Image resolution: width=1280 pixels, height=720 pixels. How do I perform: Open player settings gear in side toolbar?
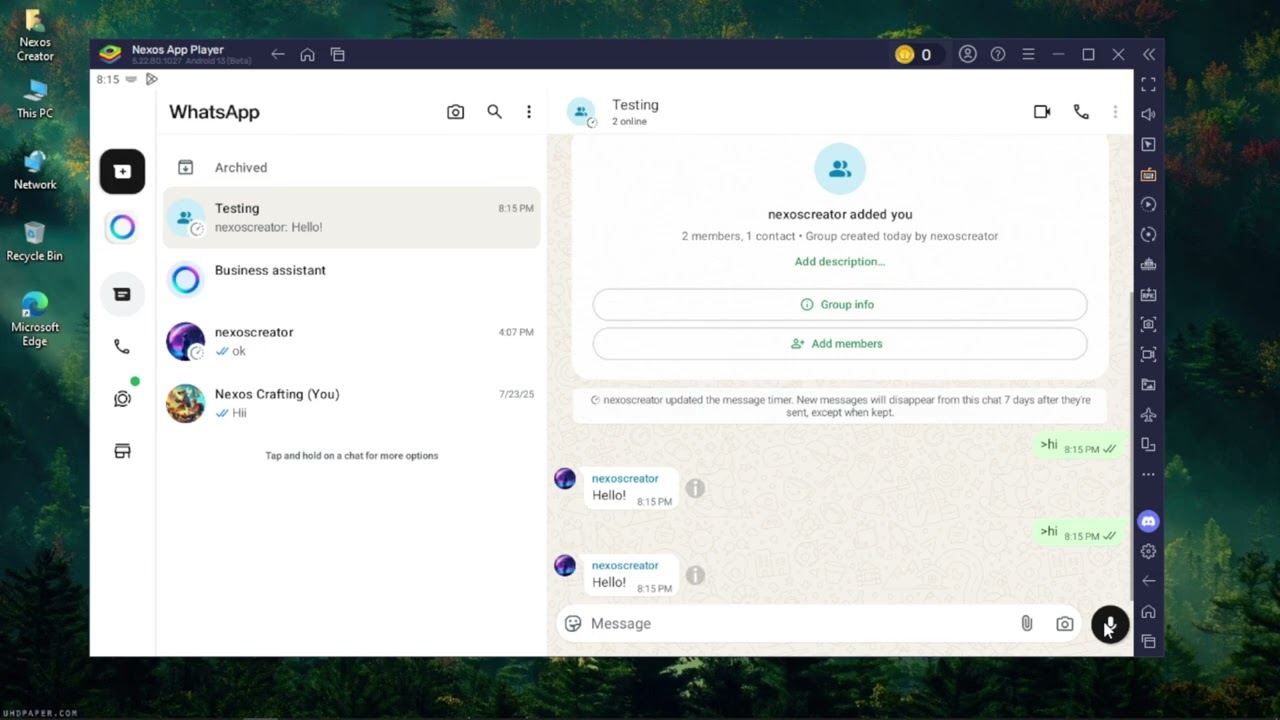(1148, 551)
